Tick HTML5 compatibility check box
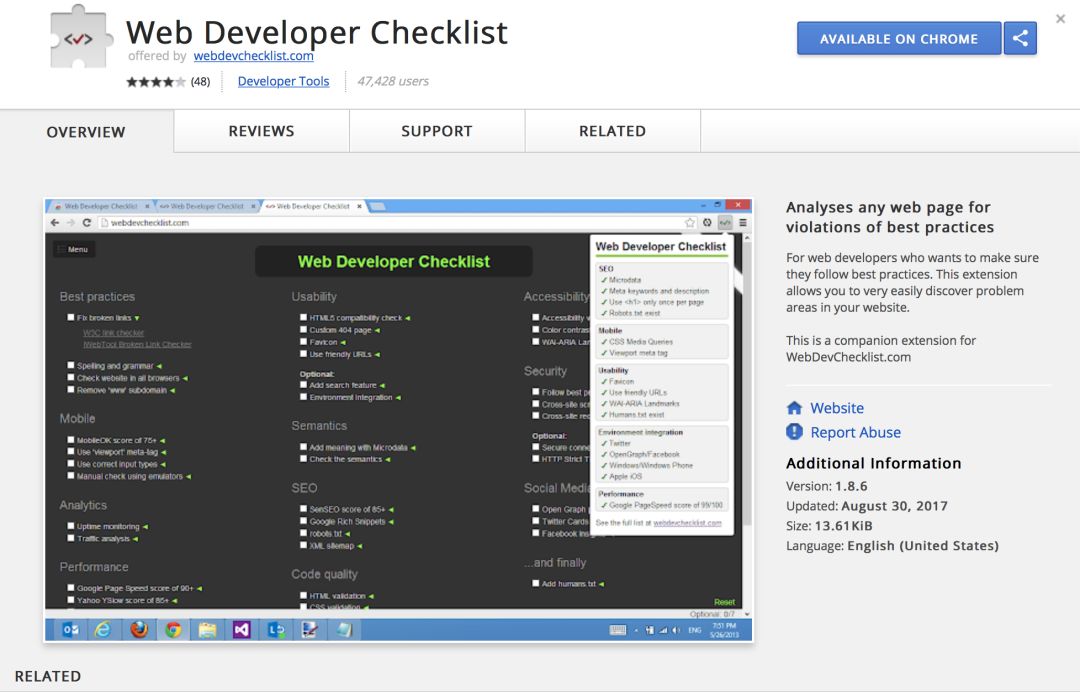 click(x=303, y=317)
